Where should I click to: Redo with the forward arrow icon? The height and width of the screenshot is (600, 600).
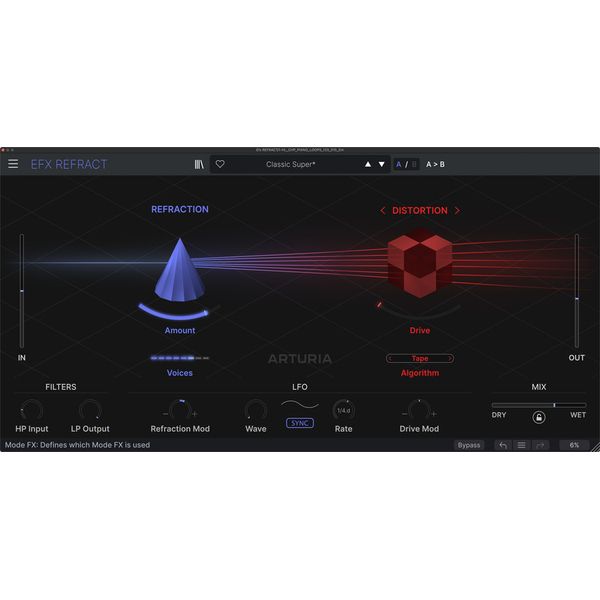pos(540,445)
